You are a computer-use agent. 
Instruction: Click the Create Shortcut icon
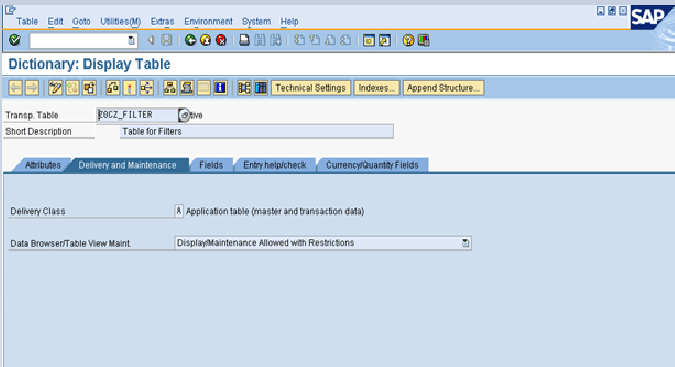pyautogui.click(x=385, y=40)
